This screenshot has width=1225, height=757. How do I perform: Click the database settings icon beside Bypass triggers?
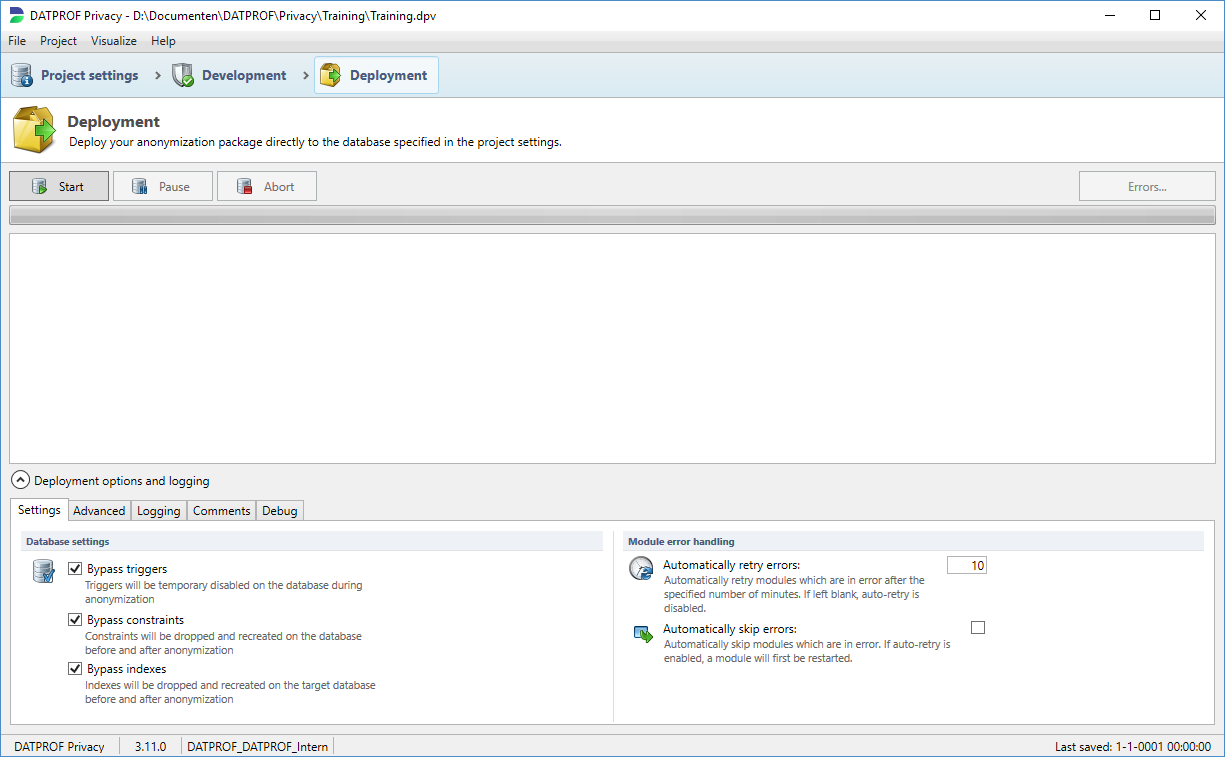(43, 571)
